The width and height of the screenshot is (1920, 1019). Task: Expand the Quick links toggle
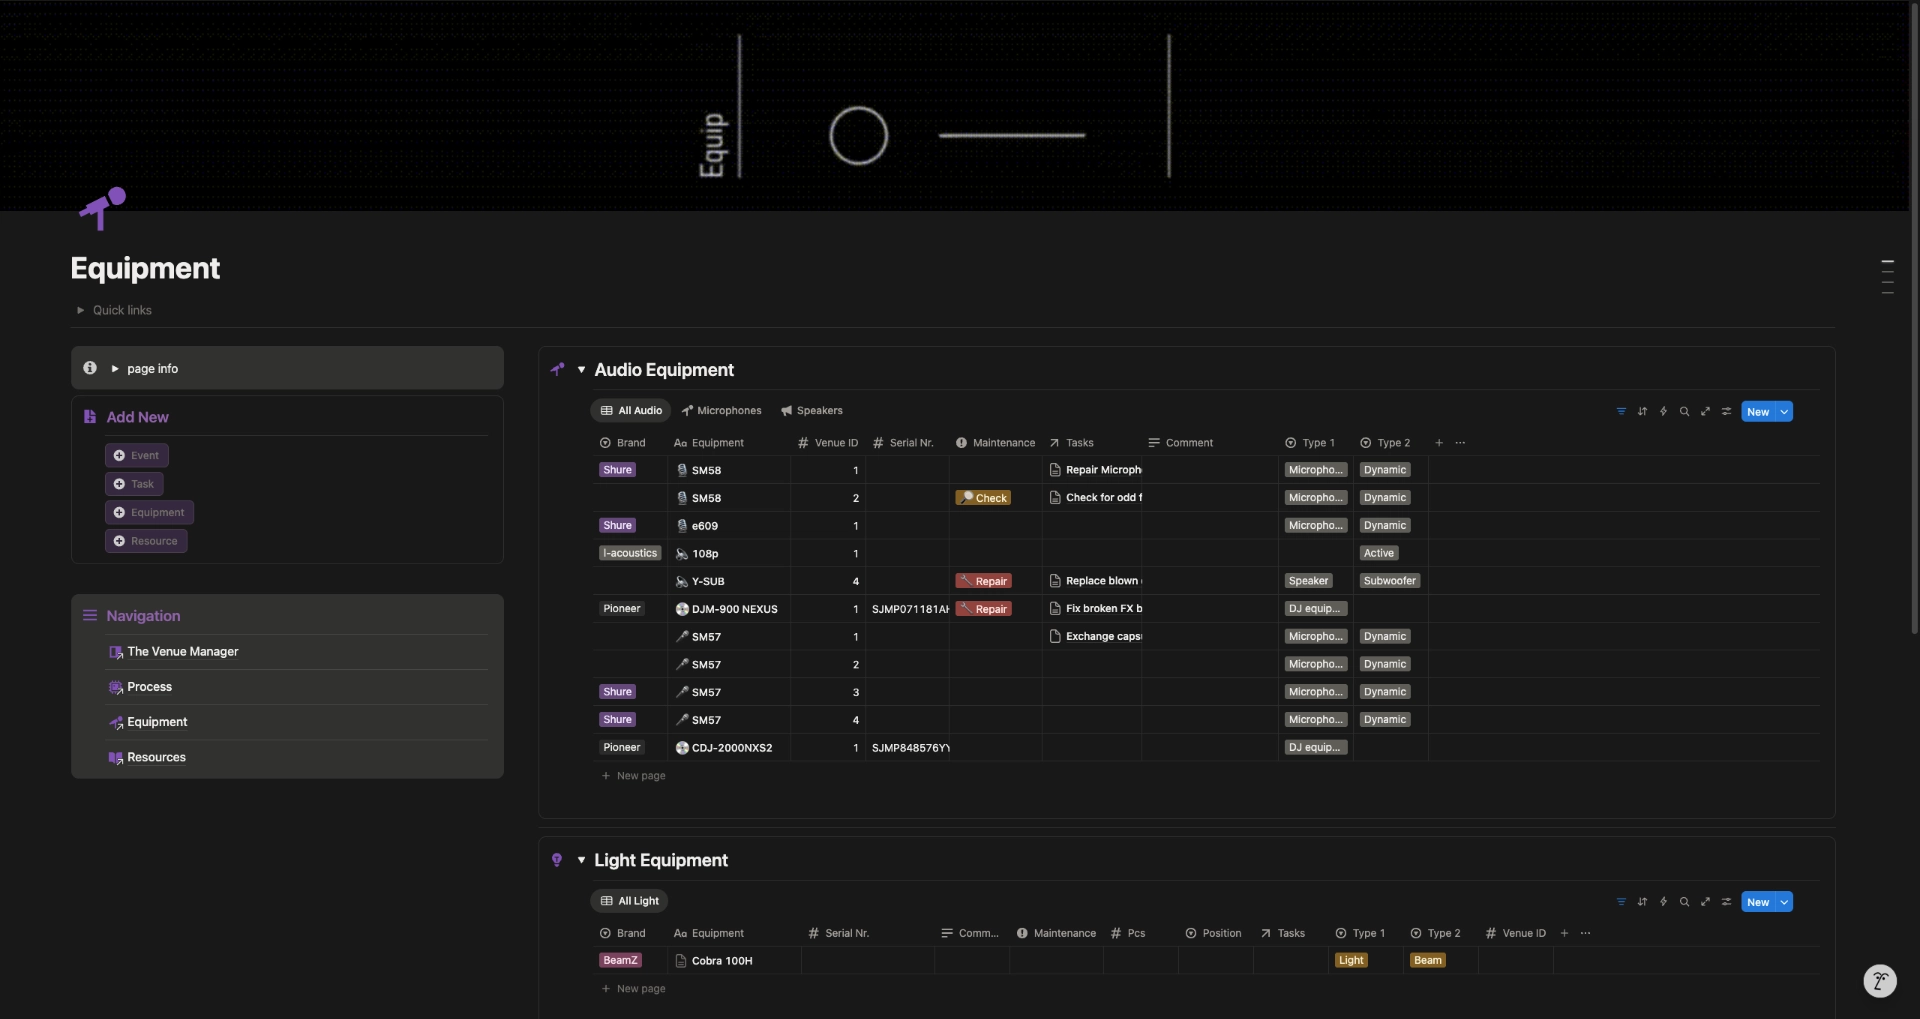point(81,311)
